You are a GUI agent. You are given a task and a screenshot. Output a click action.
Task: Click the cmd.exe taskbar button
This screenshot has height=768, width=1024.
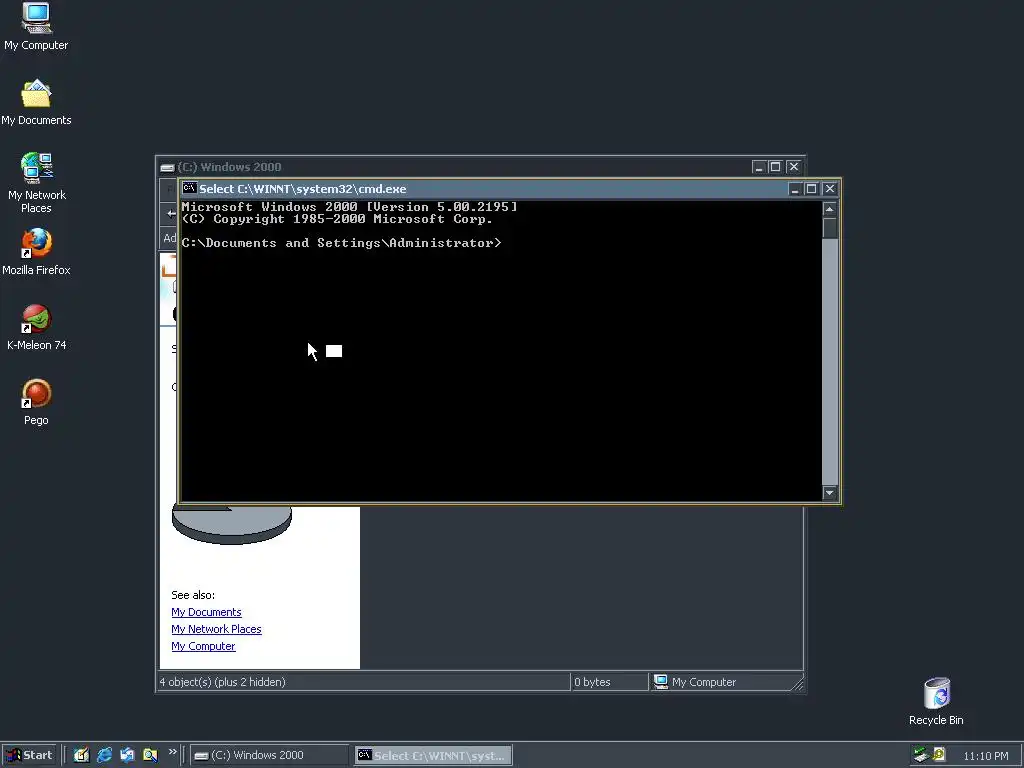tap(433, 756)
